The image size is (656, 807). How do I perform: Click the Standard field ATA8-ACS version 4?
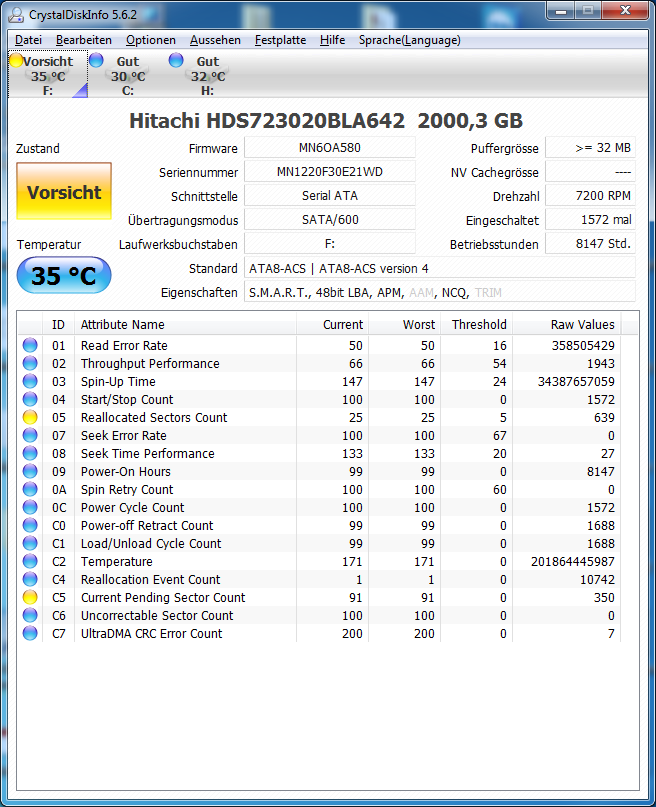(x=440, y=268)
